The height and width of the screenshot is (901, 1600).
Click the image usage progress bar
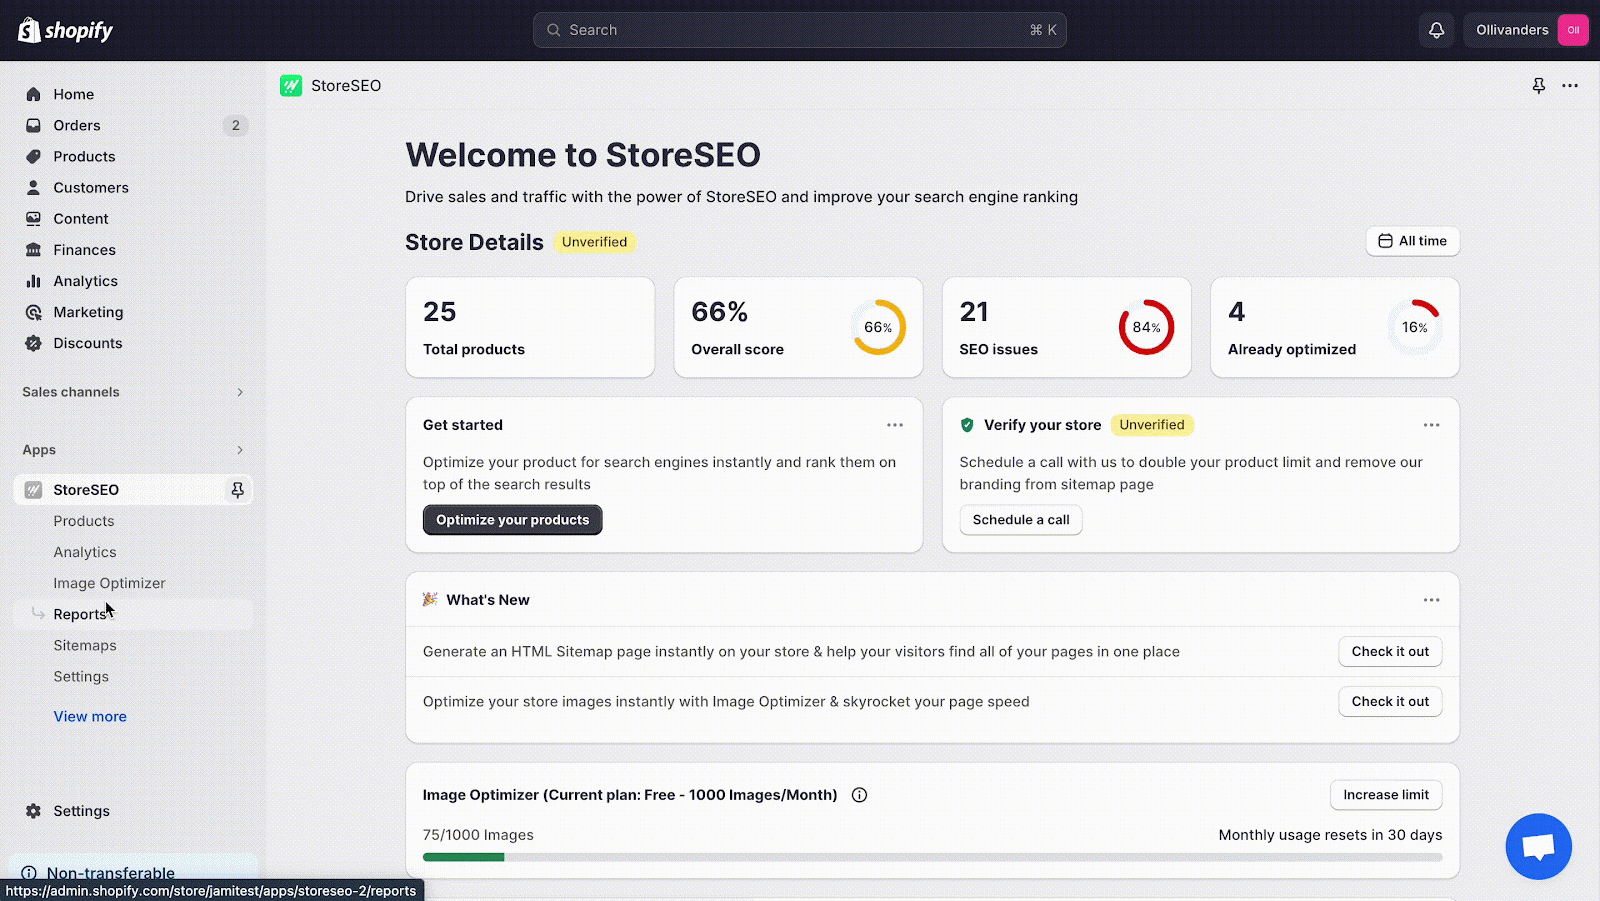(932, 857)
